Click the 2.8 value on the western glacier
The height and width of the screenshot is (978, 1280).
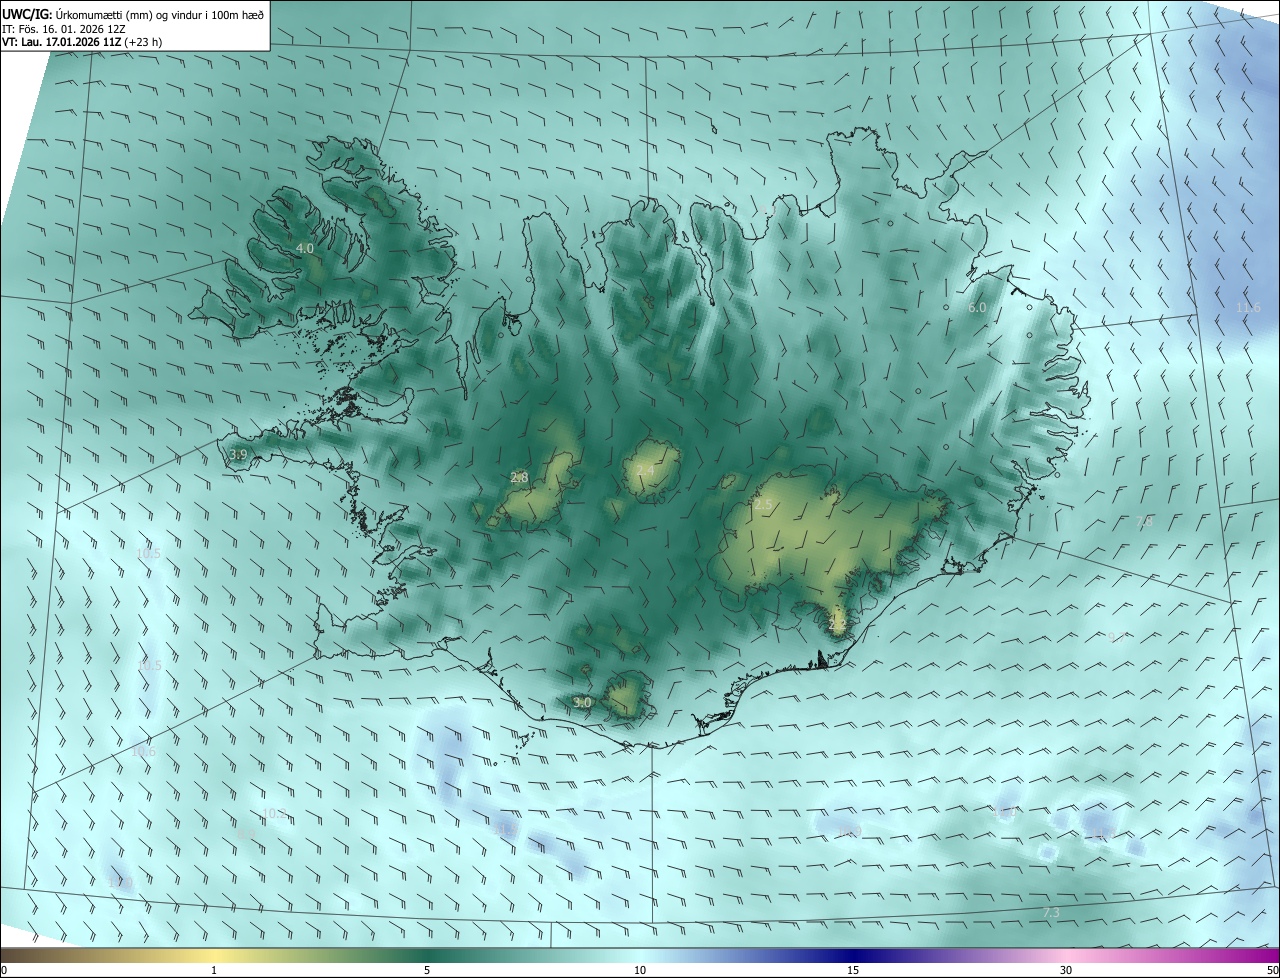click(519, 477)
